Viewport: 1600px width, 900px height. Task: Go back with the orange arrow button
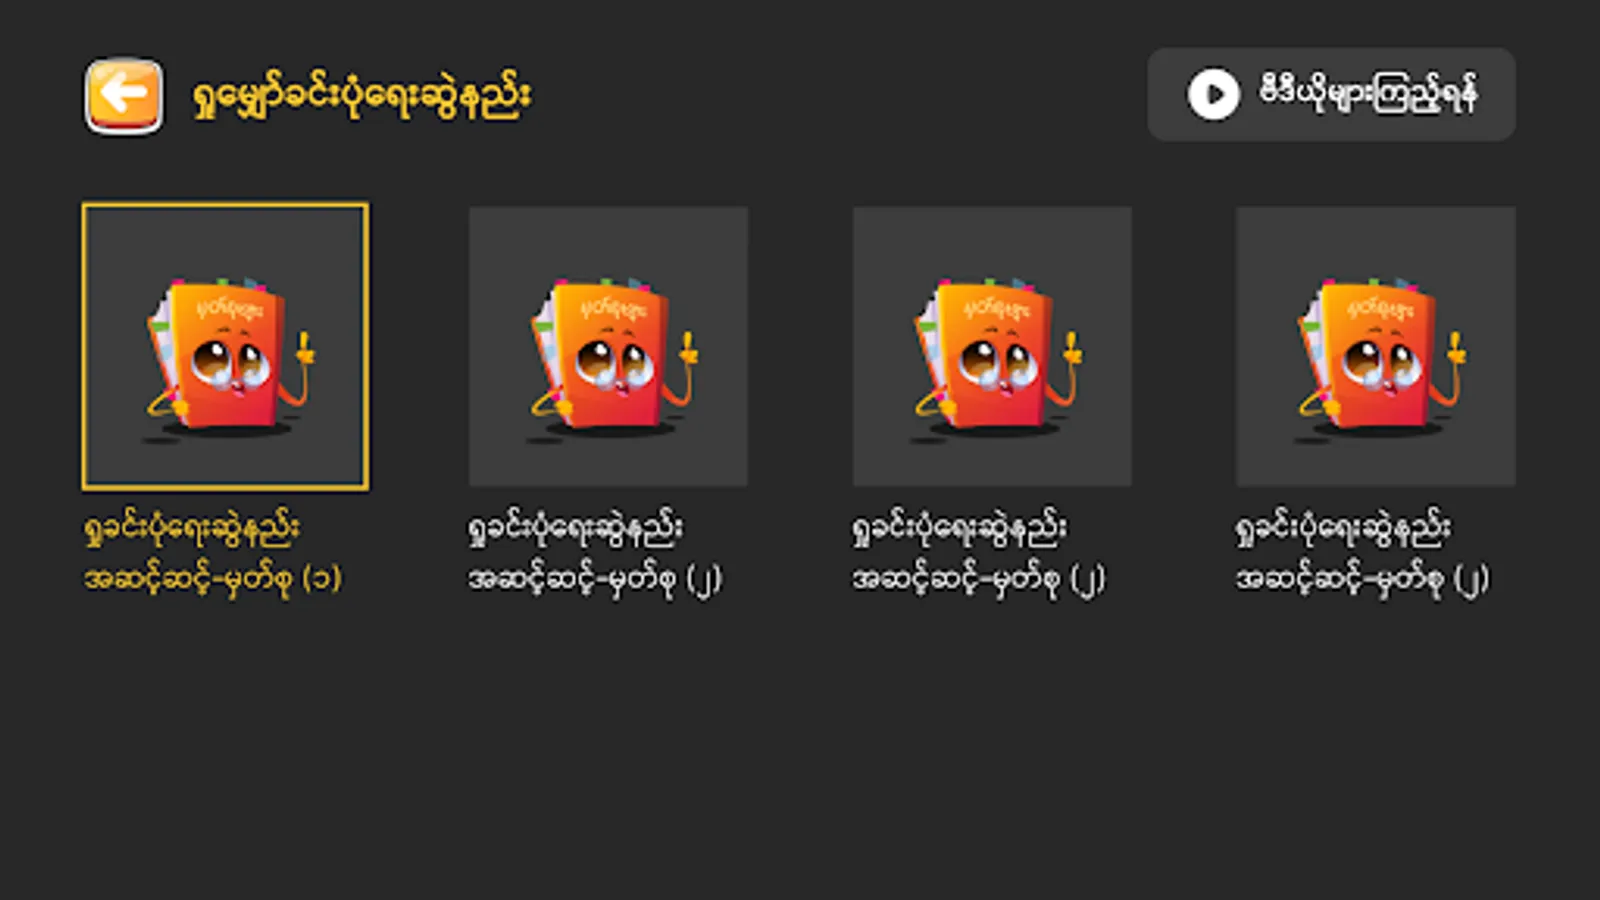tap(123, 95)
